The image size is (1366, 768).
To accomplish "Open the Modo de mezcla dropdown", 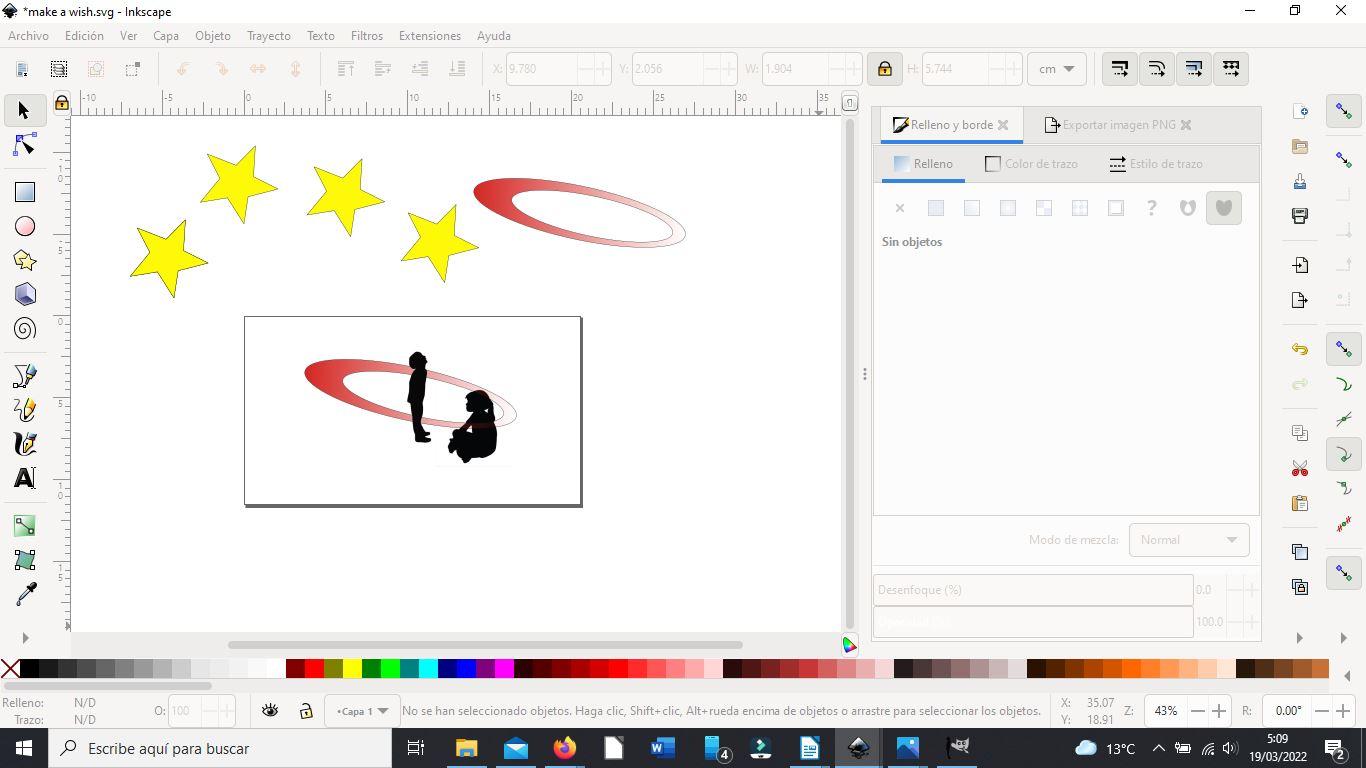I will [1189, 540].
